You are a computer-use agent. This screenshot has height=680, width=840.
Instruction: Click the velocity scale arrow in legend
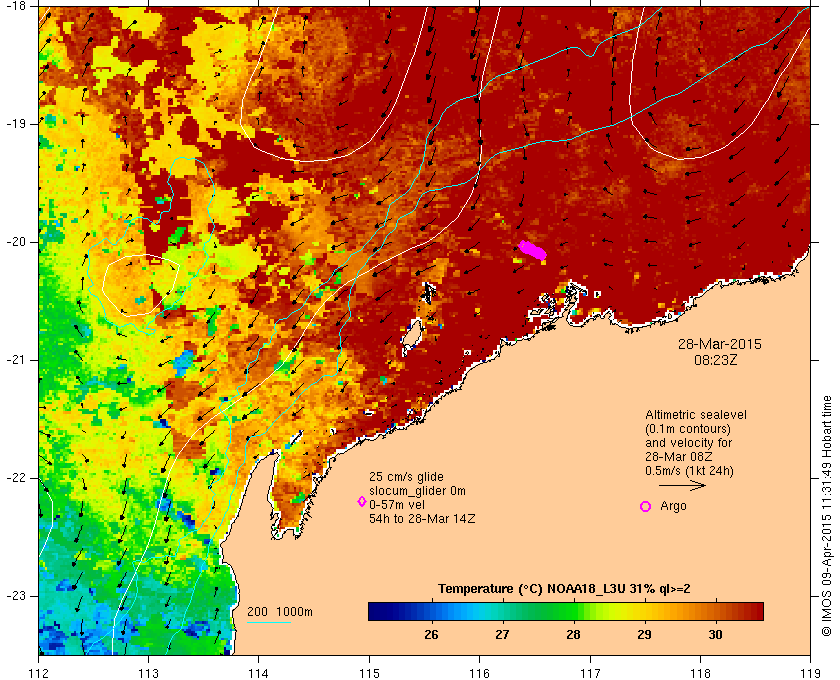click(682, 486)
